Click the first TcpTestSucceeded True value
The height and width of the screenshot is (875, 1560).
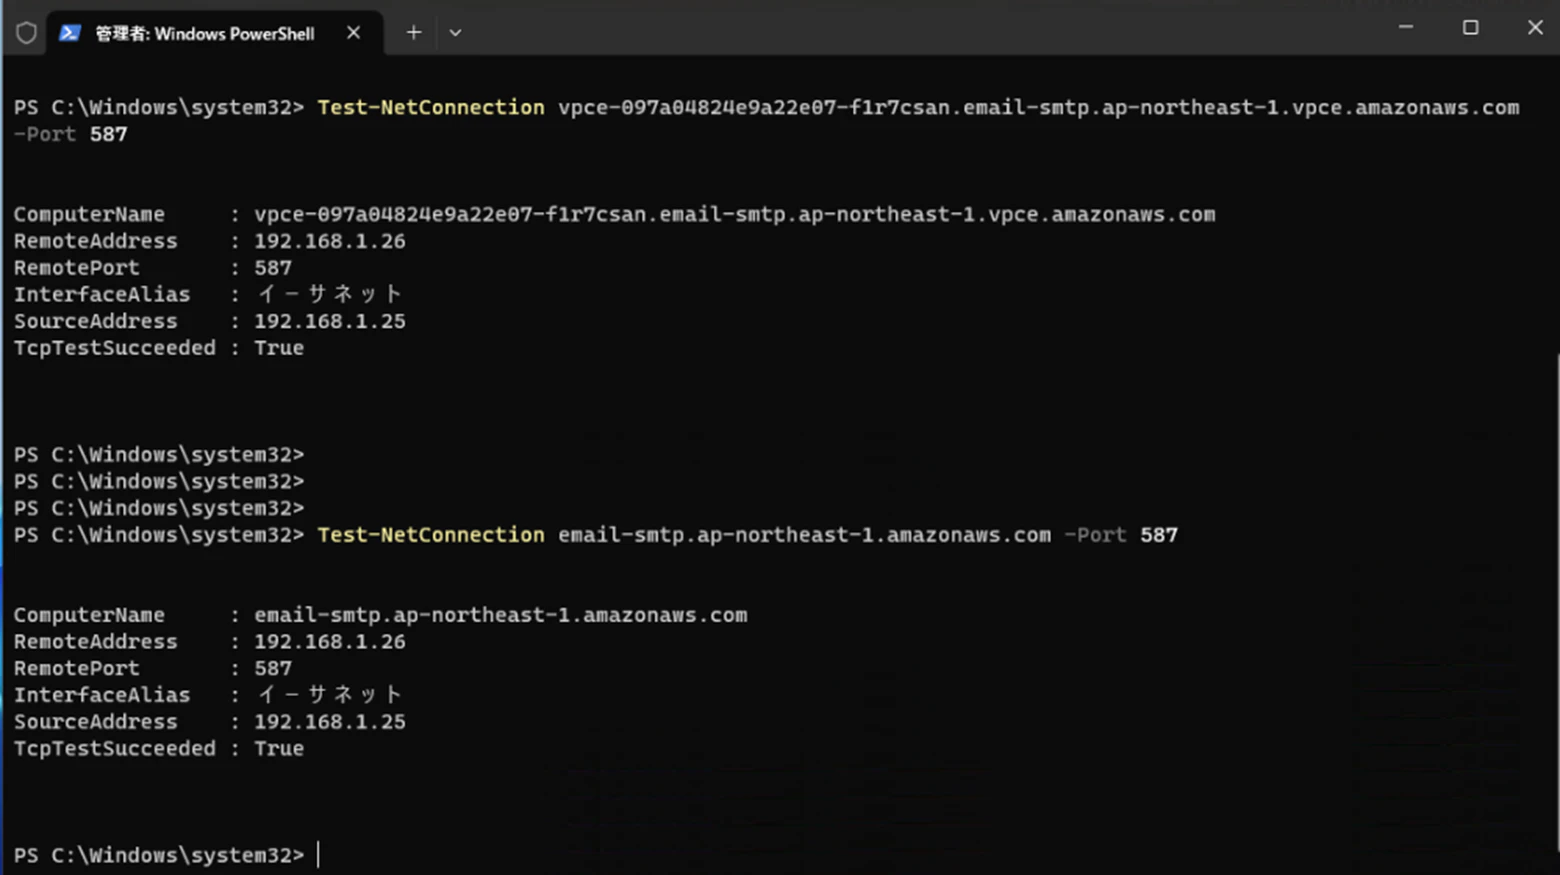pos(279,348)
